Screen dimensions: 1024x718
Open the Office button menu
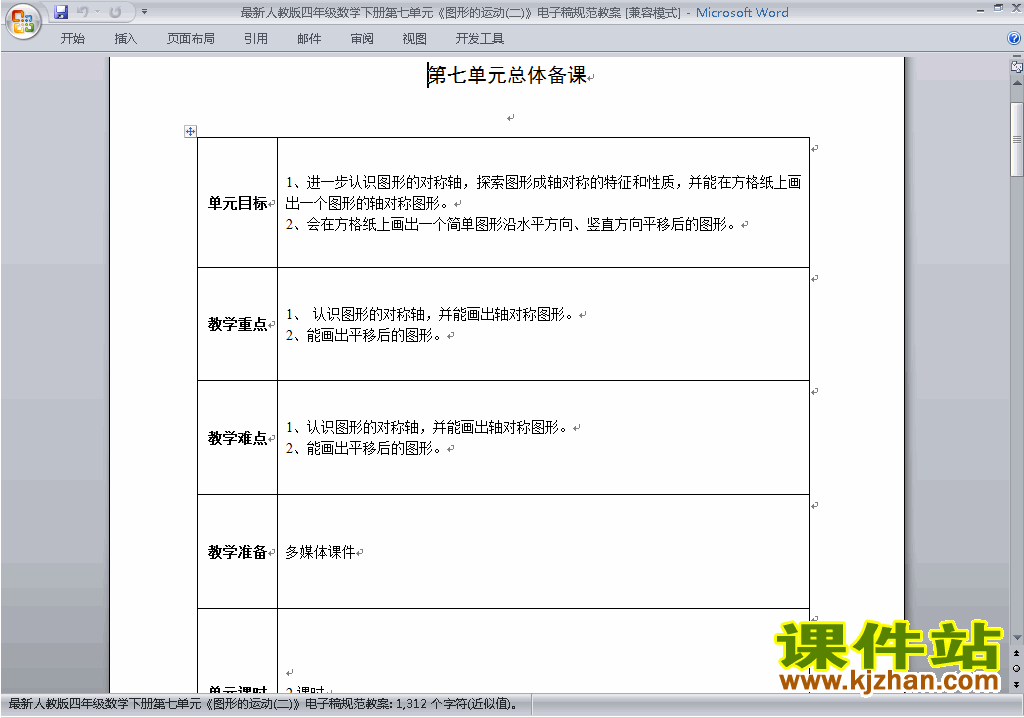[23, 21]
